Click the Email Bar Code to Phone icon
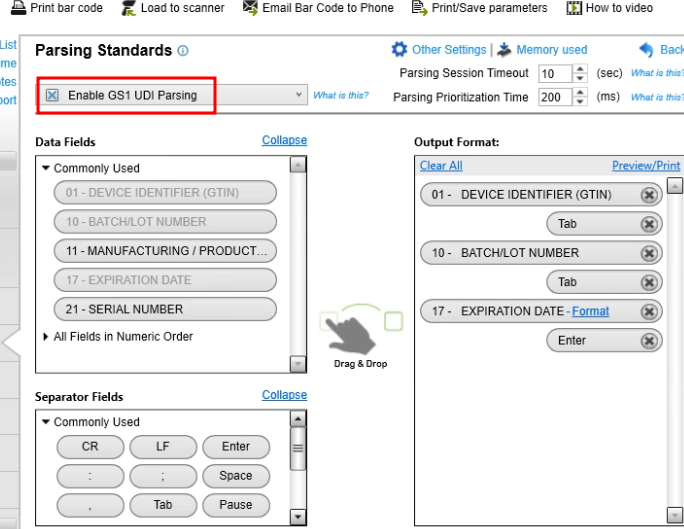Viewport: 684px width, 529px height. pos(250,7)
